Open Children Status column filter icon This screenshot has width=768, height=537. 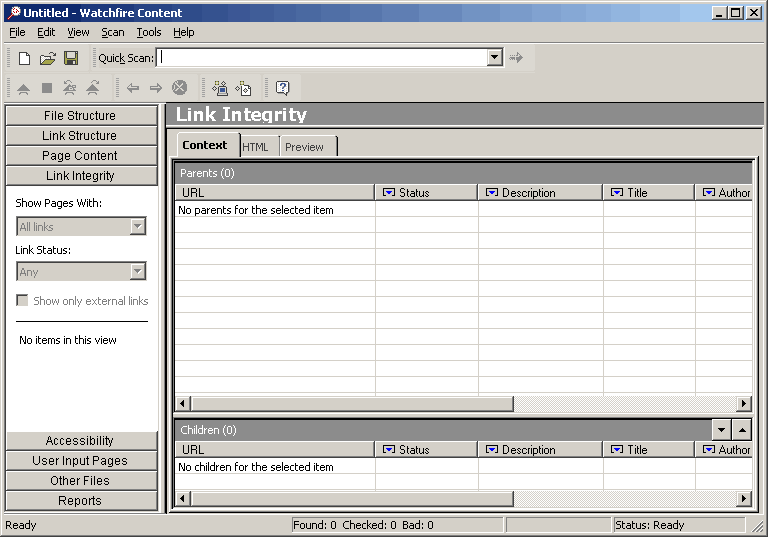[x=388, y=449]
